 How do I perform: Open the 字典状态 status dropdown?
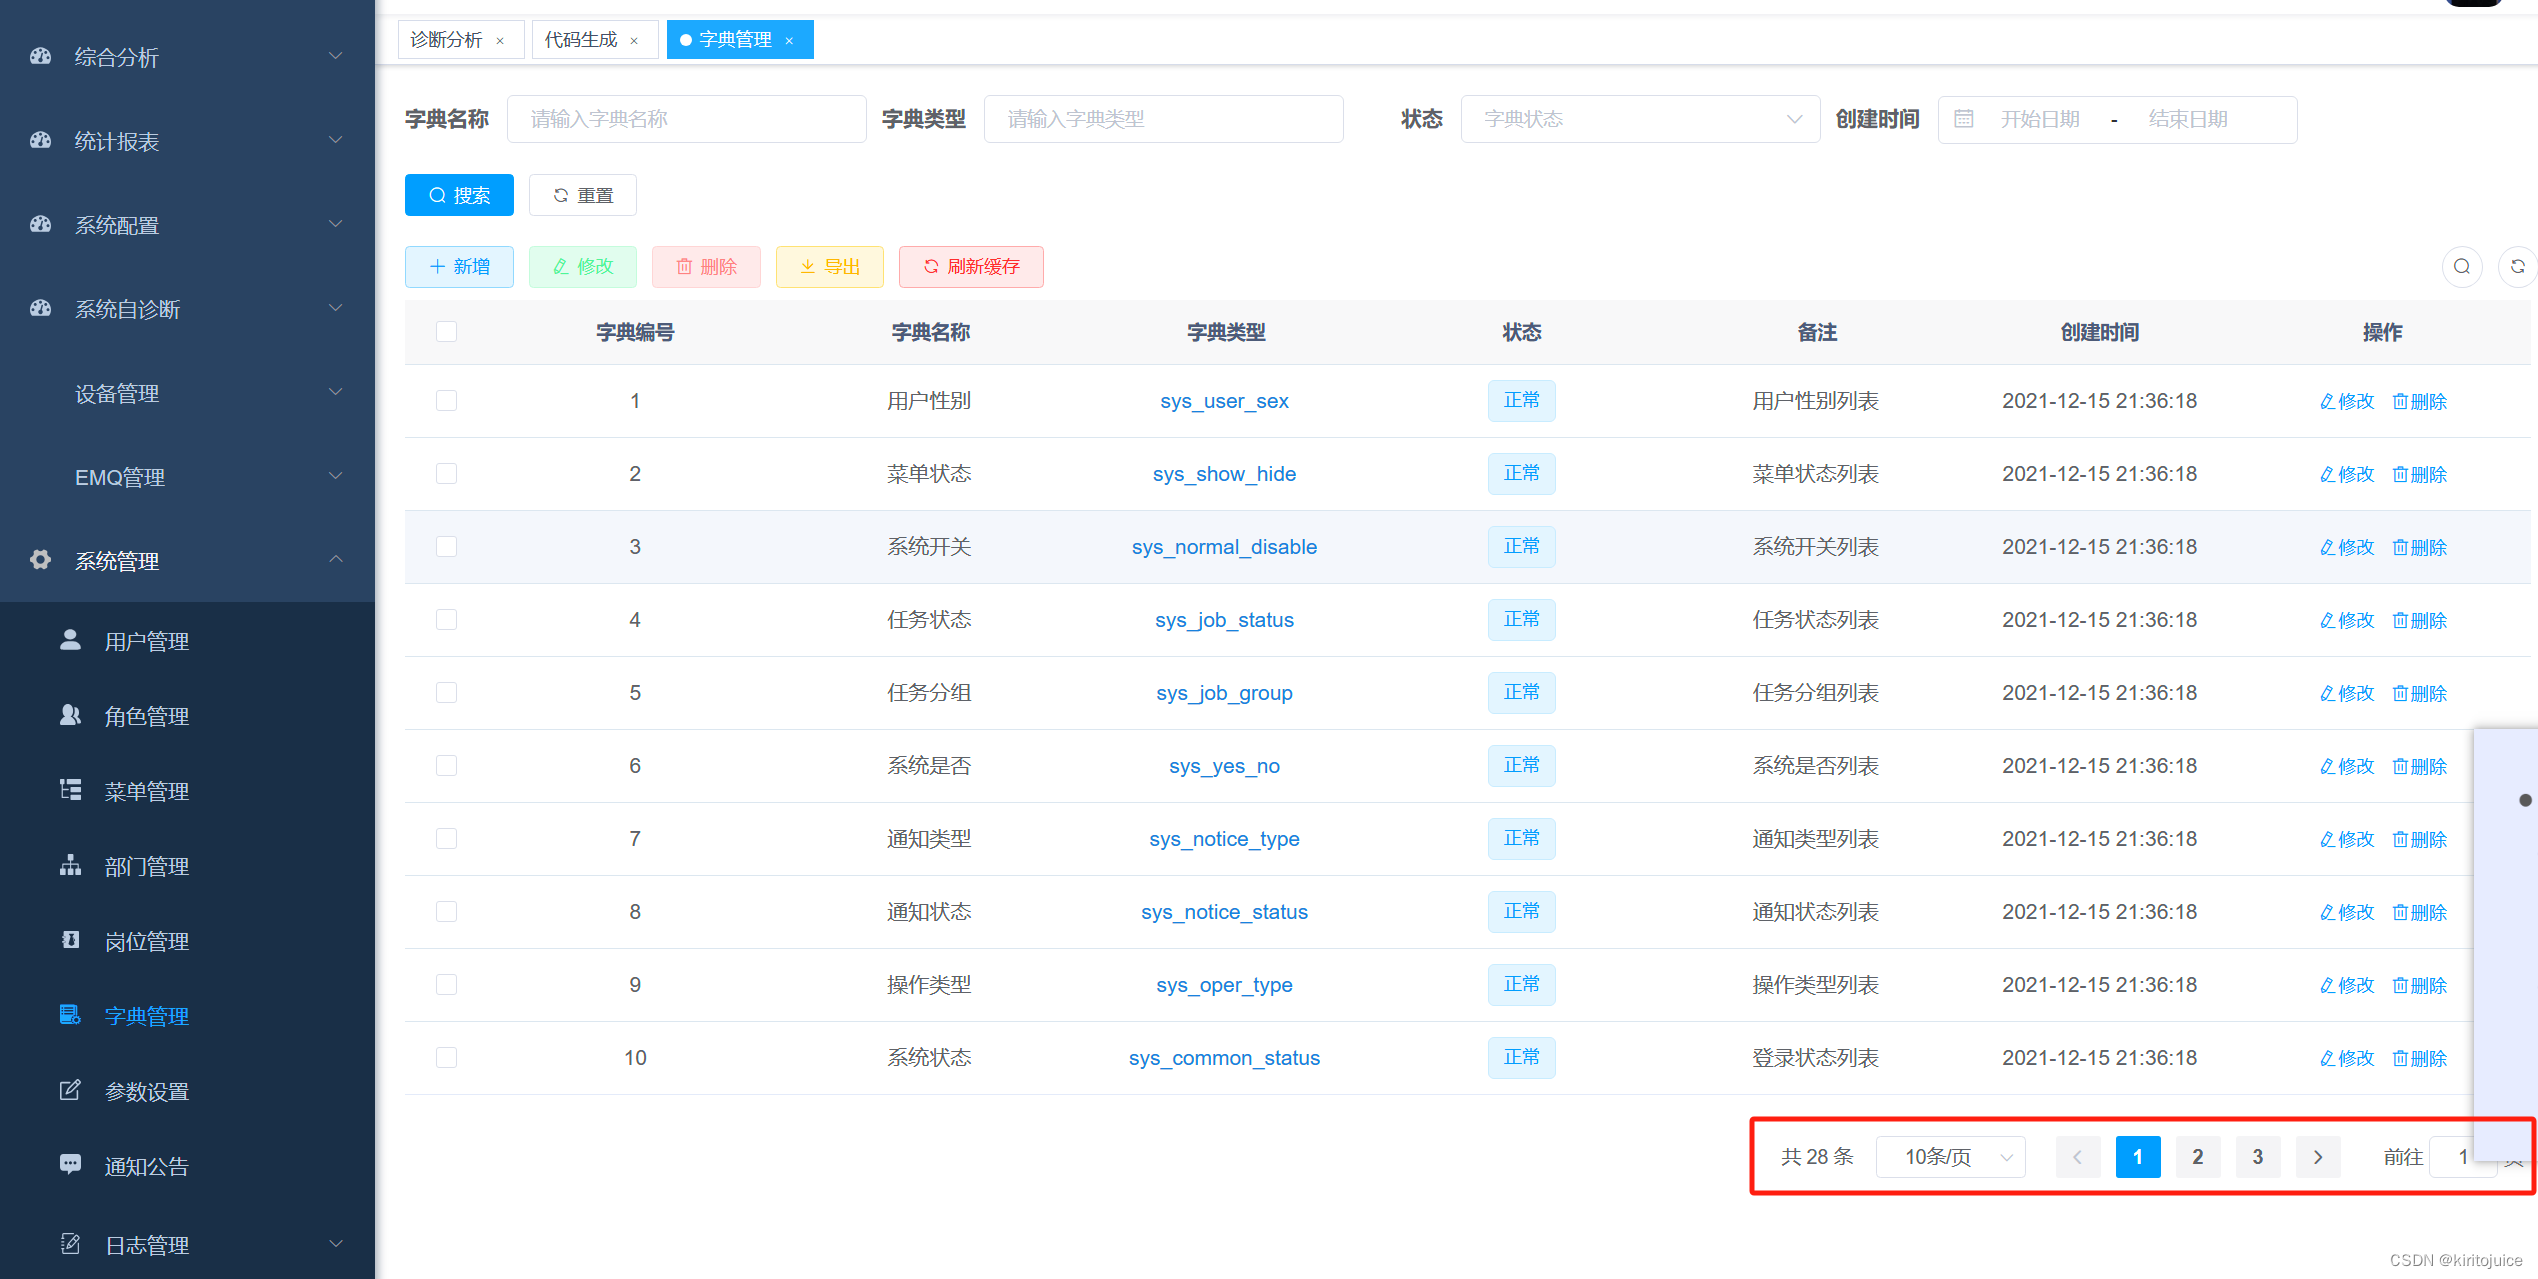(1640, 119)
